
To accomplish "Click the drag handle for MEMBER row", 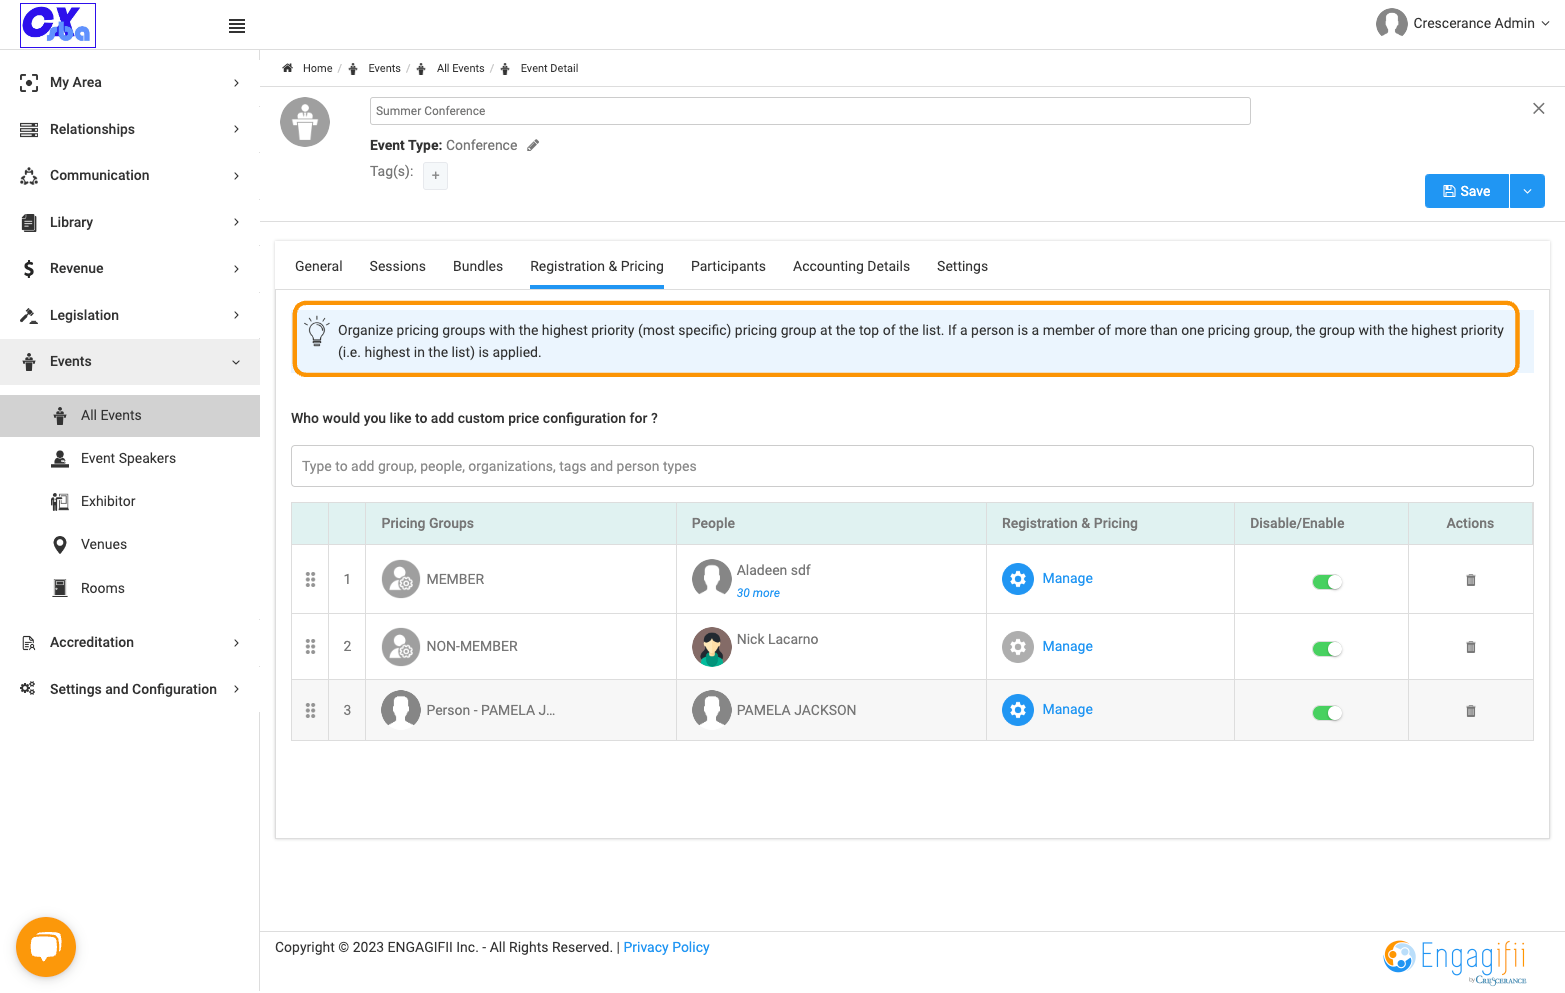I will click(311, 579).
